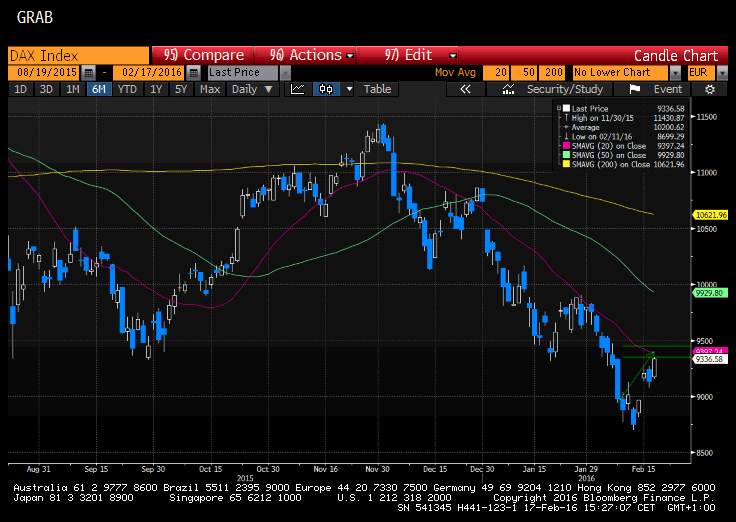
Task: Click the 9929.80 green axis price label
Action: [711, 293]
